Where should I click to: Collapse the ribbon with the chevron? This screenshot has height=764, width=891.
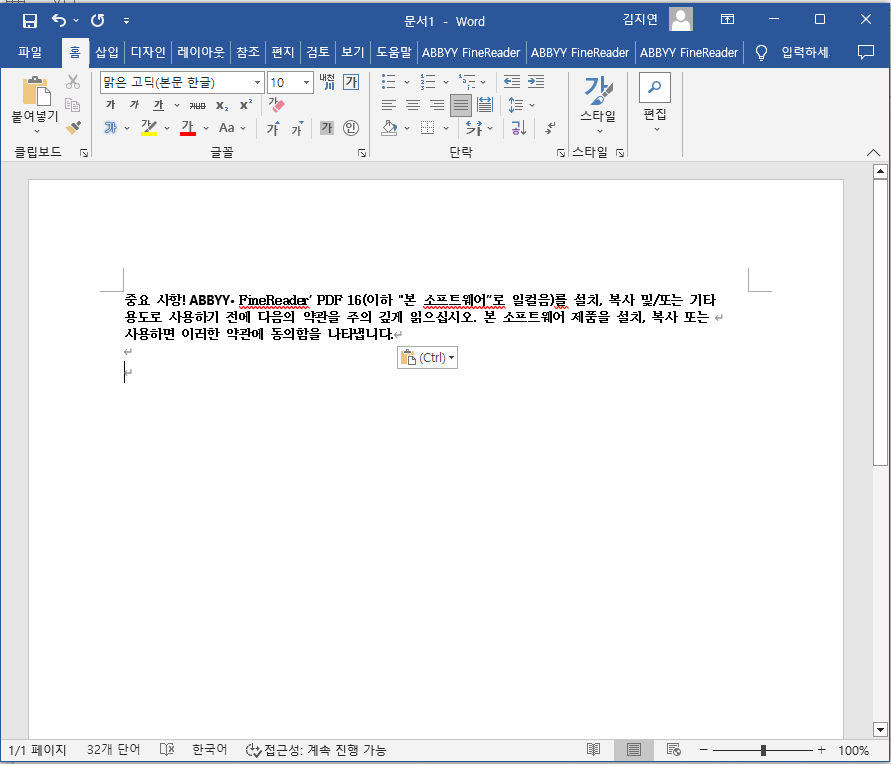(x=873, y=152)
